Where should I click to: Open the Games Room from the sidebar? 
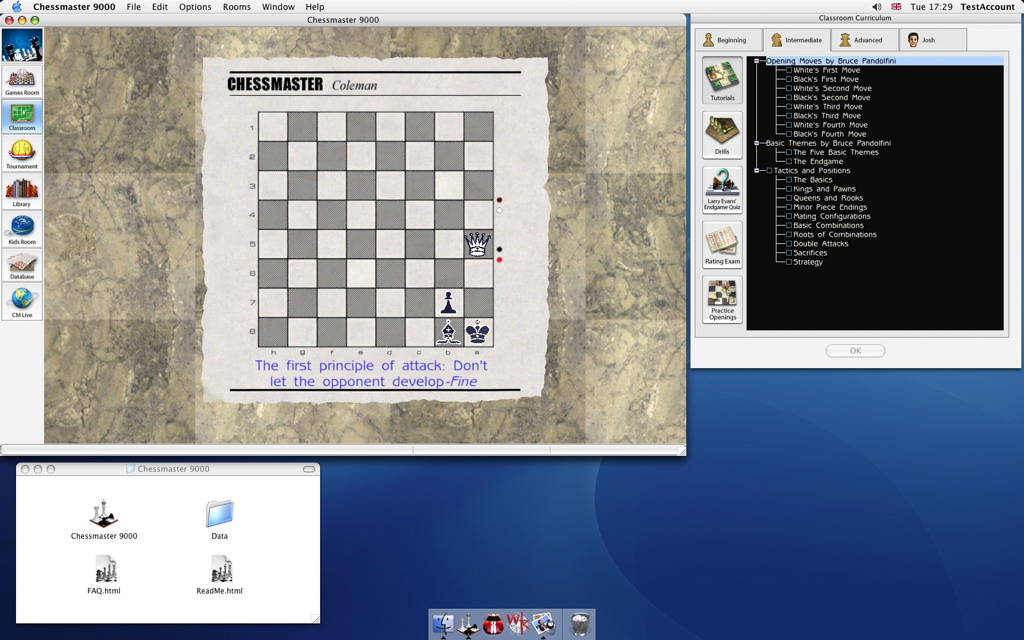point(22,82)
